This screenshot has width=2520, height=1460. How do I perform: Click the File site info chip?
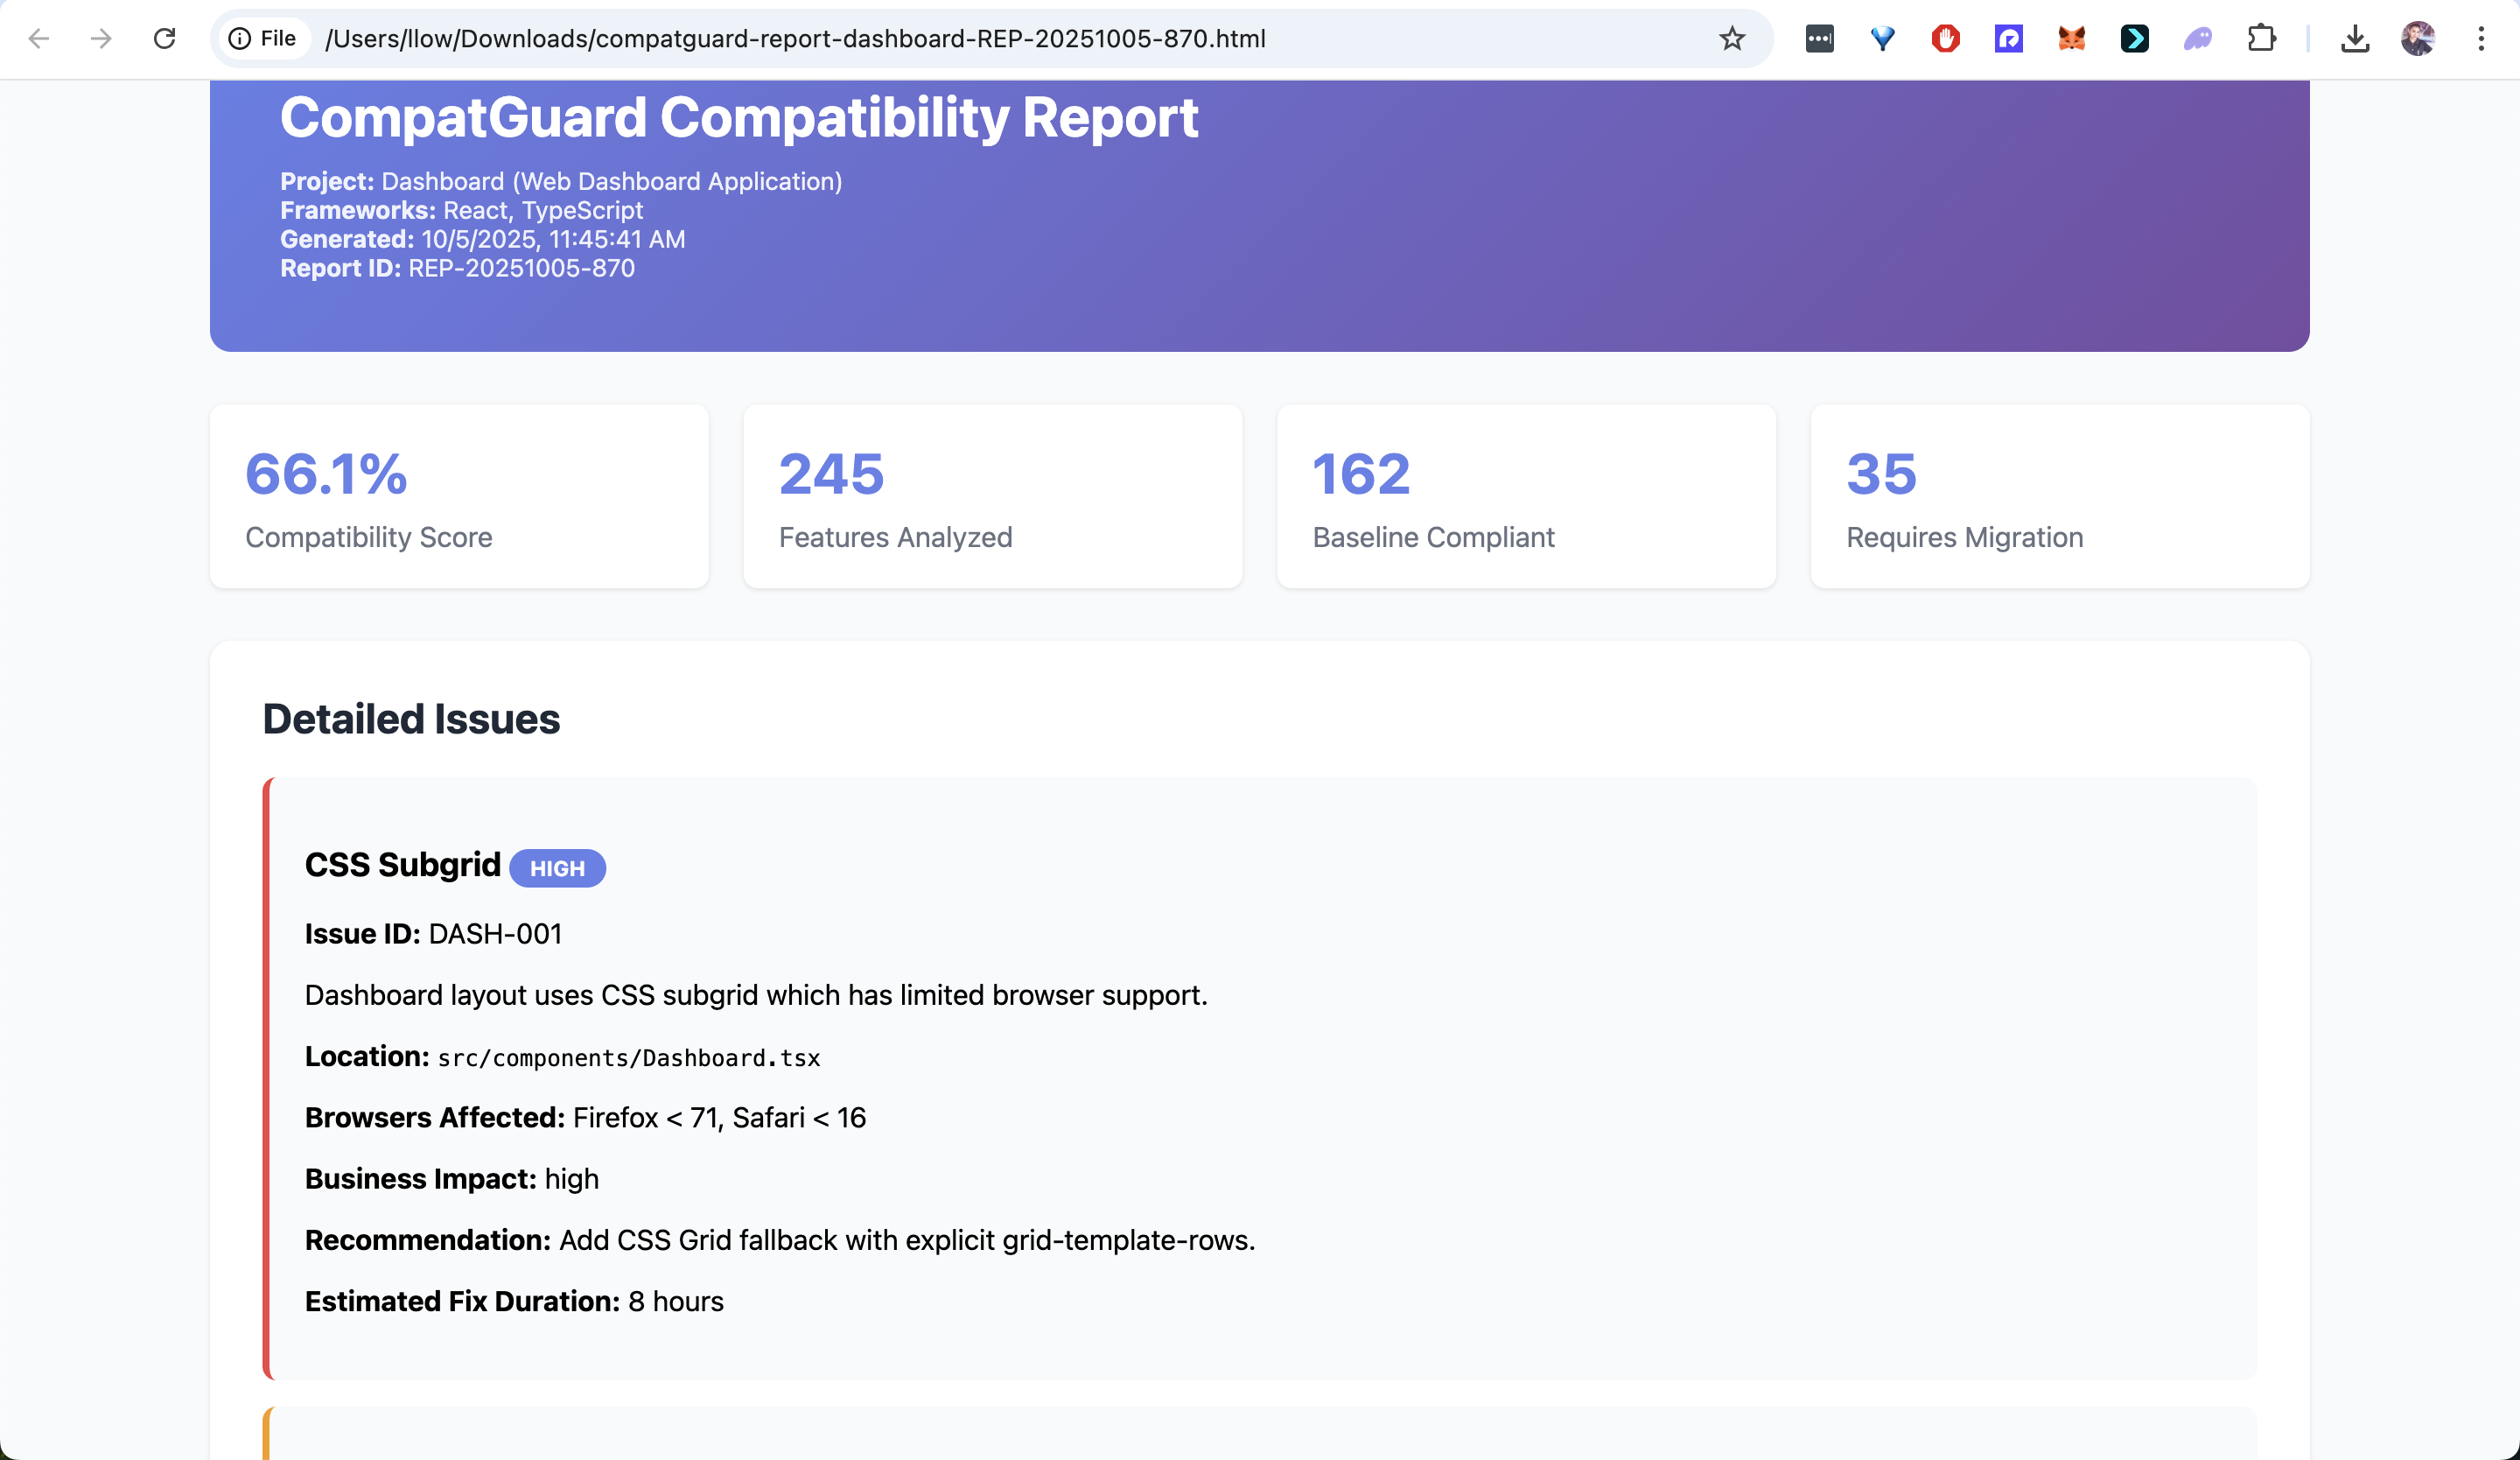(x=263, y=39)
